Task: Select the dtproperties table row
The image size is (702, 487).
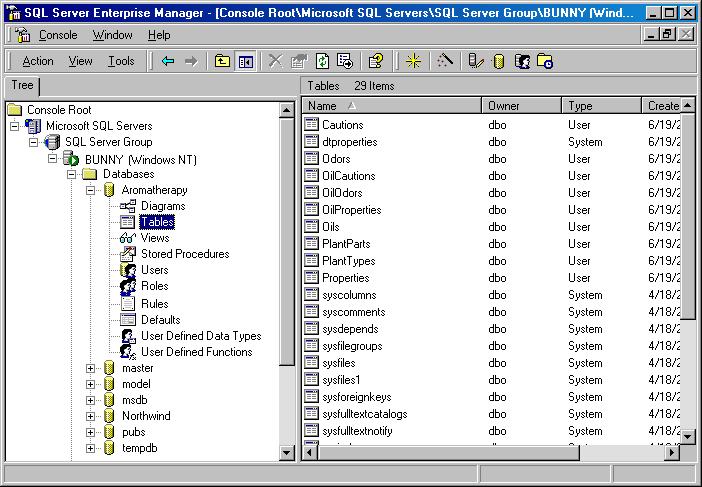Action: (x=492, y=142)
